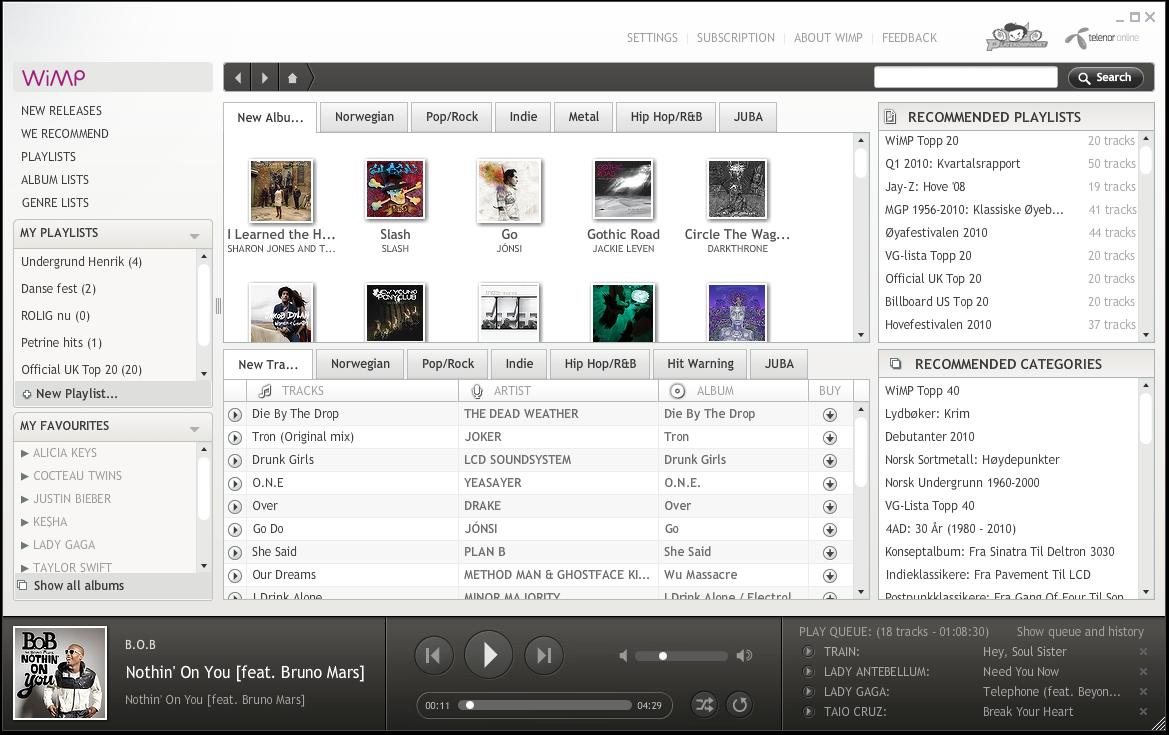Collapse the My Playlists panel
Viewport: 1169px width, 735px height.
pos(194,235)
